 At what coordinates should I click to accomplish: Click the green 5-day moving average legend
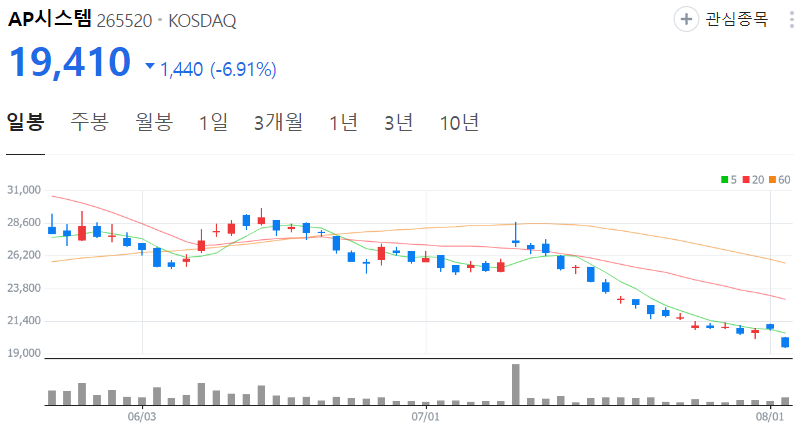pyautogui.click(x=729, y=180)
